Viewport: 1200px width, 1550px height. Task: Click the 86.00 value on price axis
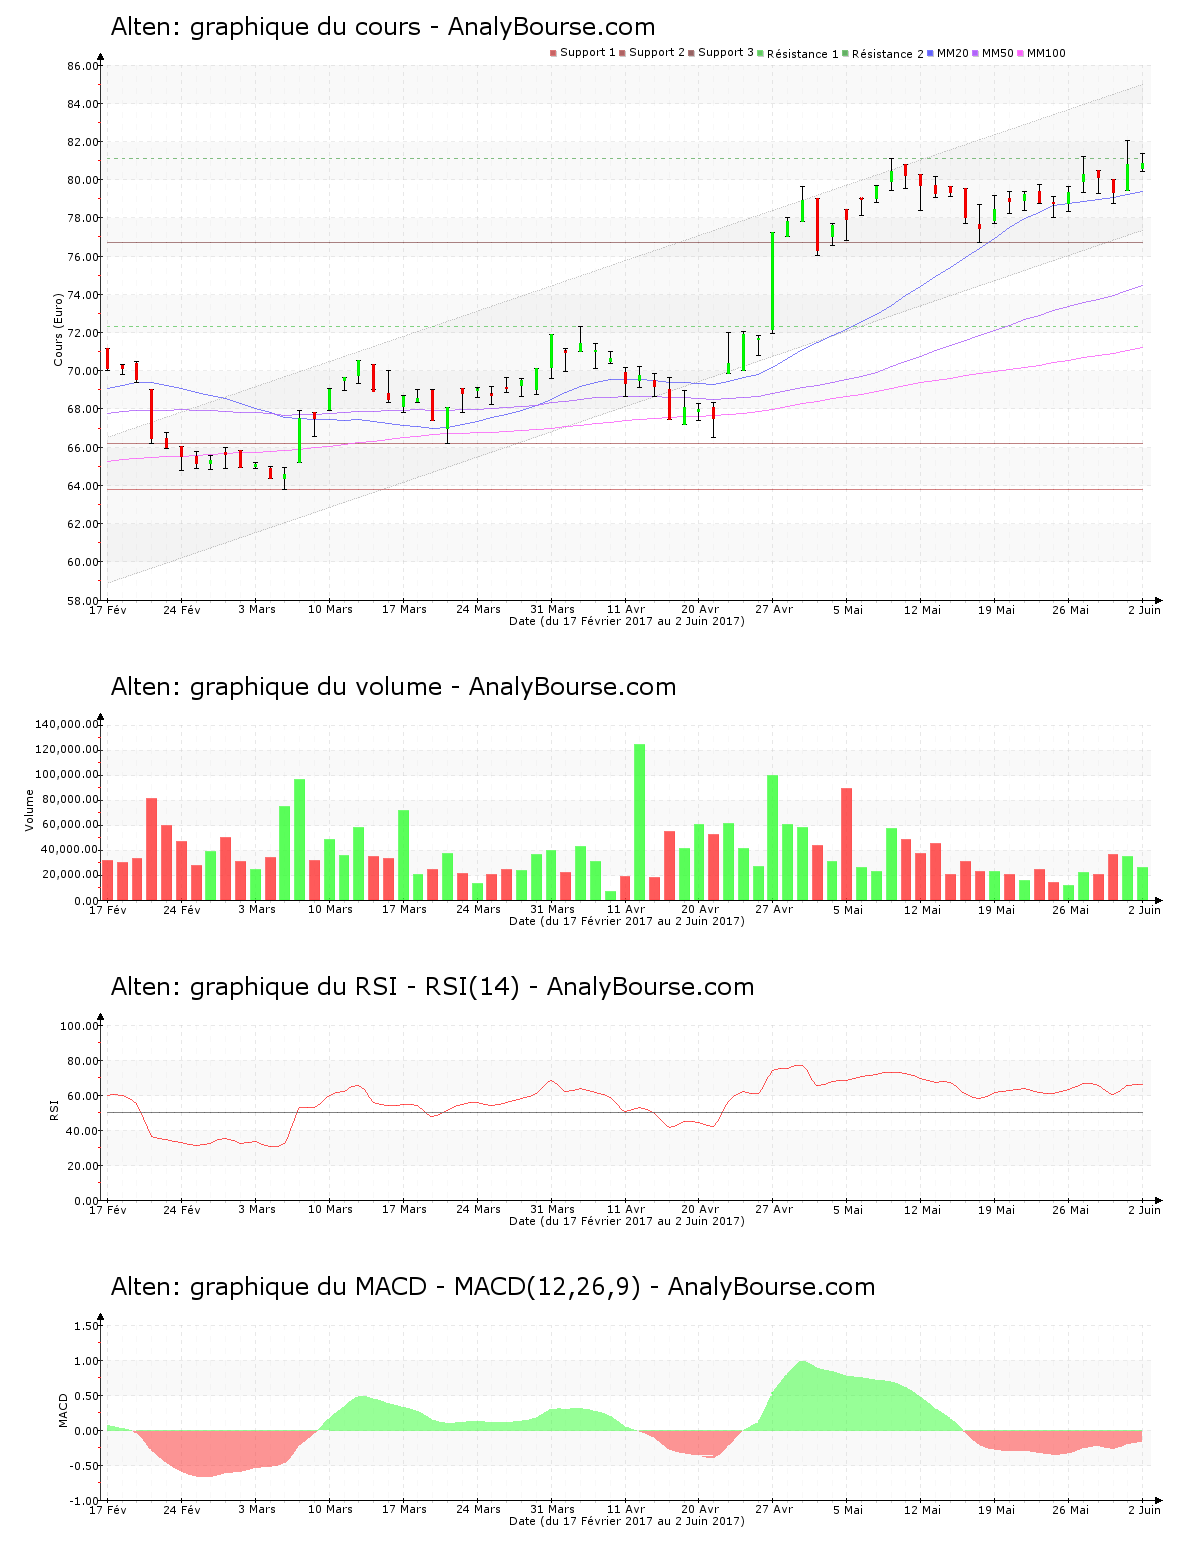click(83, 66)
